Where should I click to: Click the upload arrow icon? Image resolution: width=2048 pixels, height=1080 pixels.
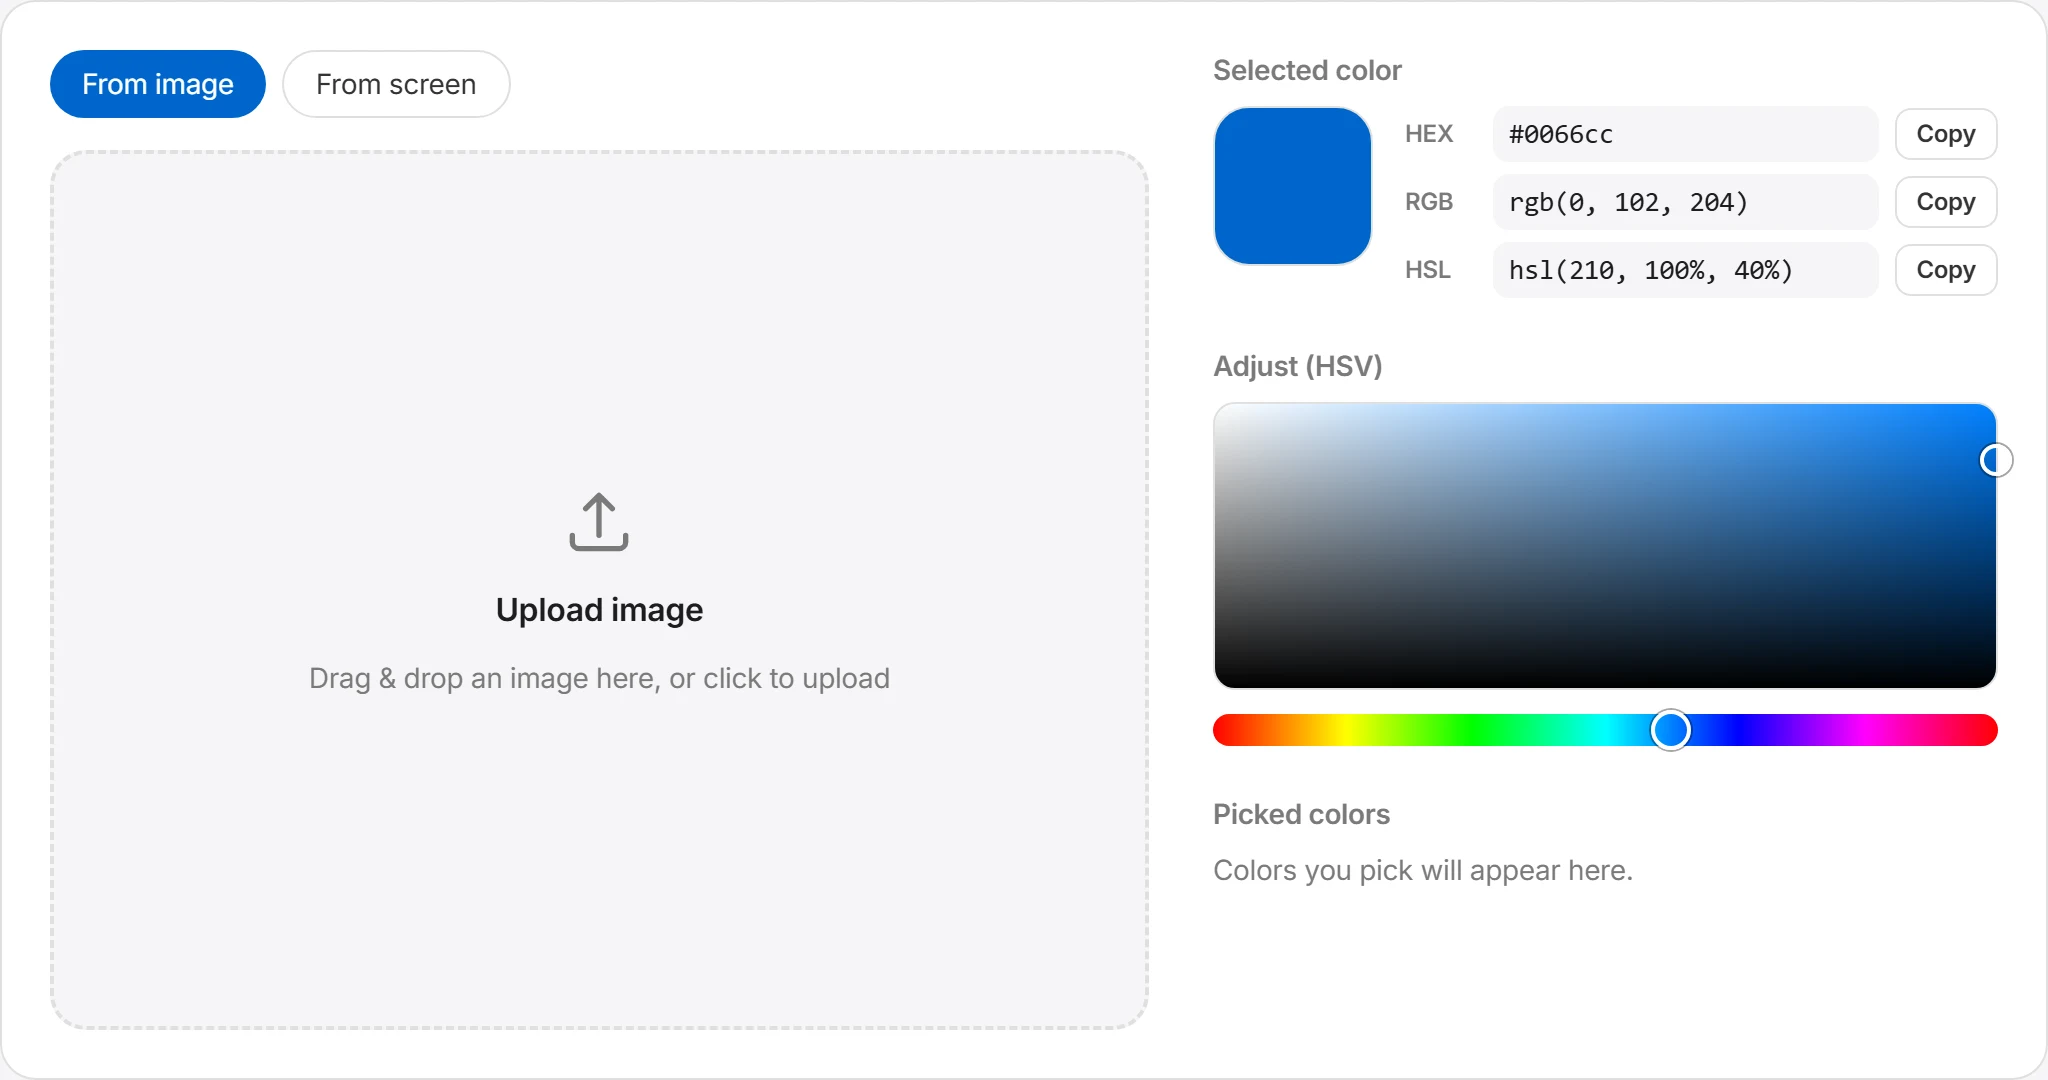coord(599,521)
